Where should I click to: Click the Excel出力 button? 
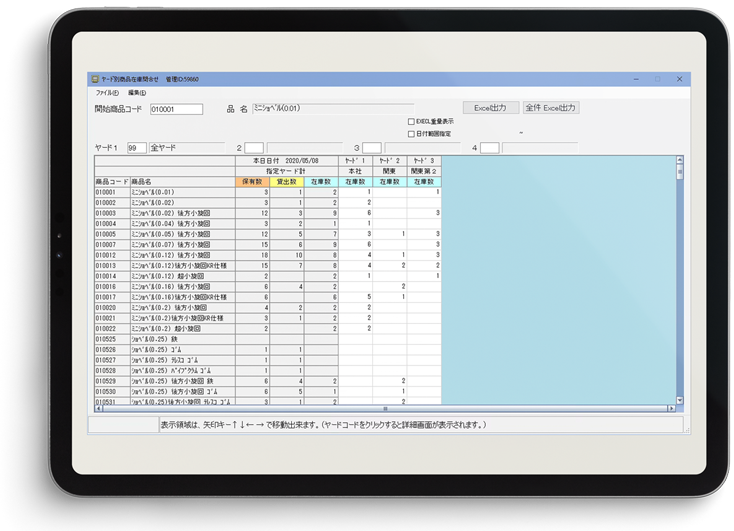[x=491, y=108]
